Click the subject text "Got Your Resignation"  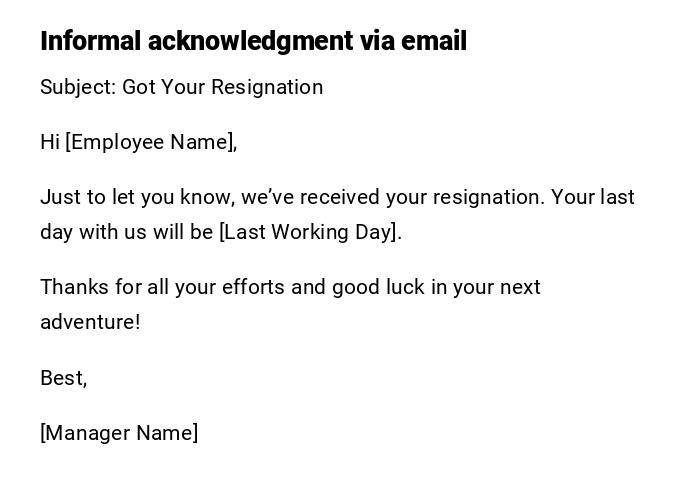point(223,87)
